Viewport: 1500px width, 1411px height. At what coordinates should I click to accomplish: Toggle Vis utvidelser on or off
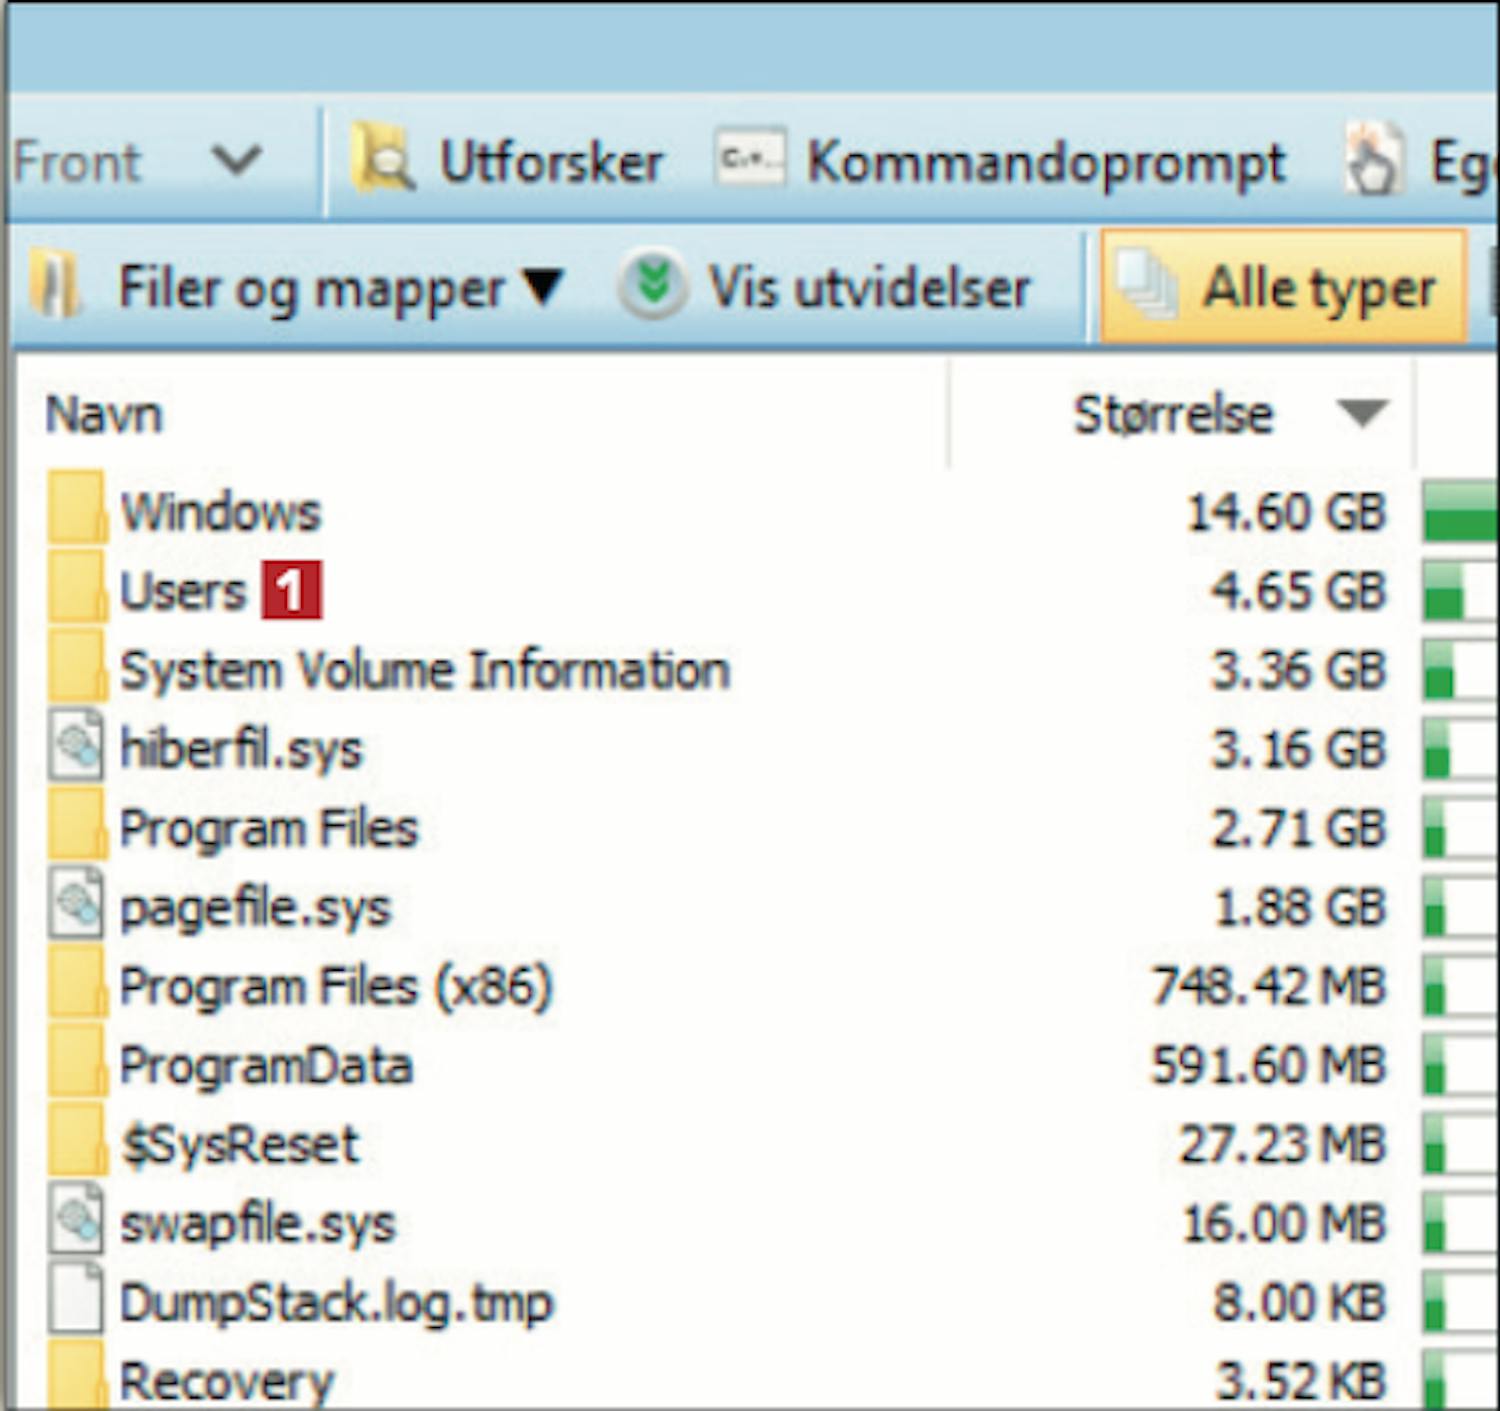tap(868, 288)
